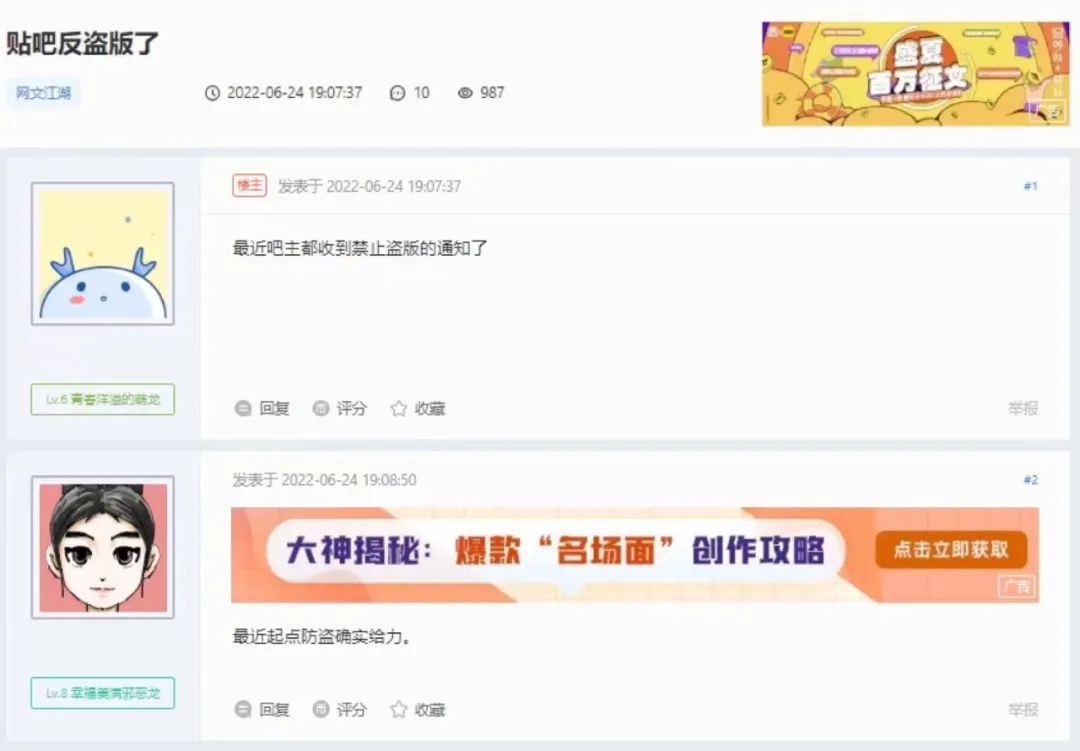Viewport: 1080px width, 751px height.
Task: Click the reply icon in post #2
Action: pyautogui.click(x=242, y=709)
